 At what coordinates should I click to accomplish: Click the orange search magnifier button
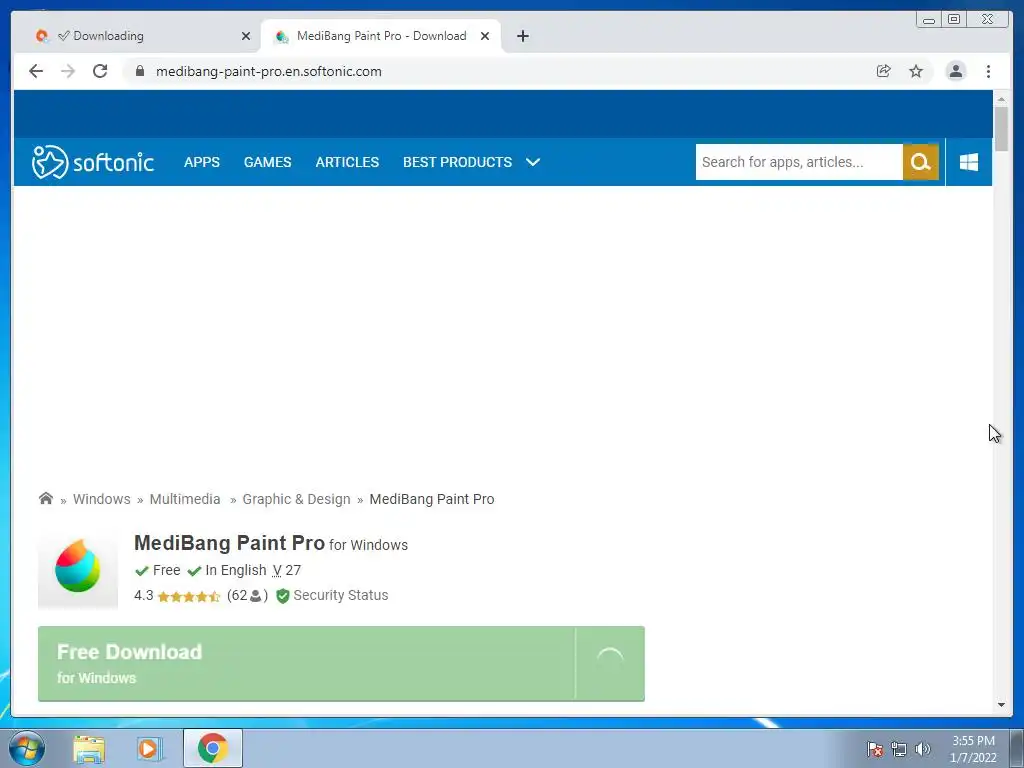pos(921,162)
